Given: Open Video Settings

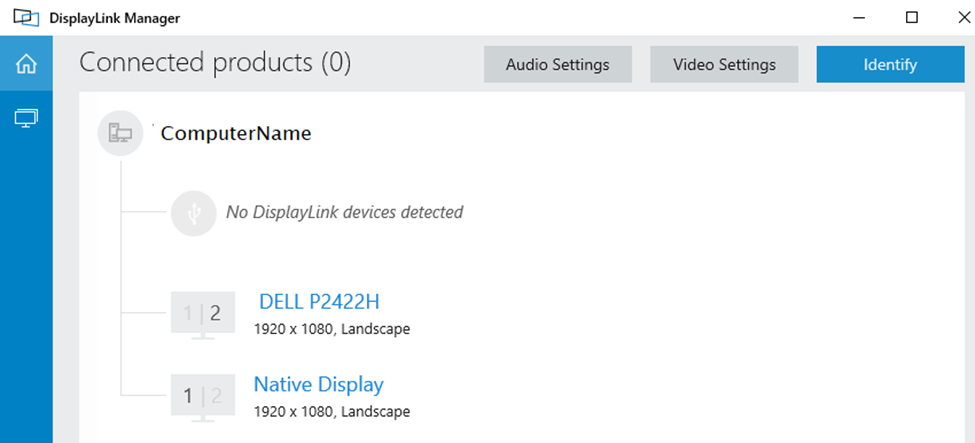Looking at the screenshot, I should [x=724, y=65].
